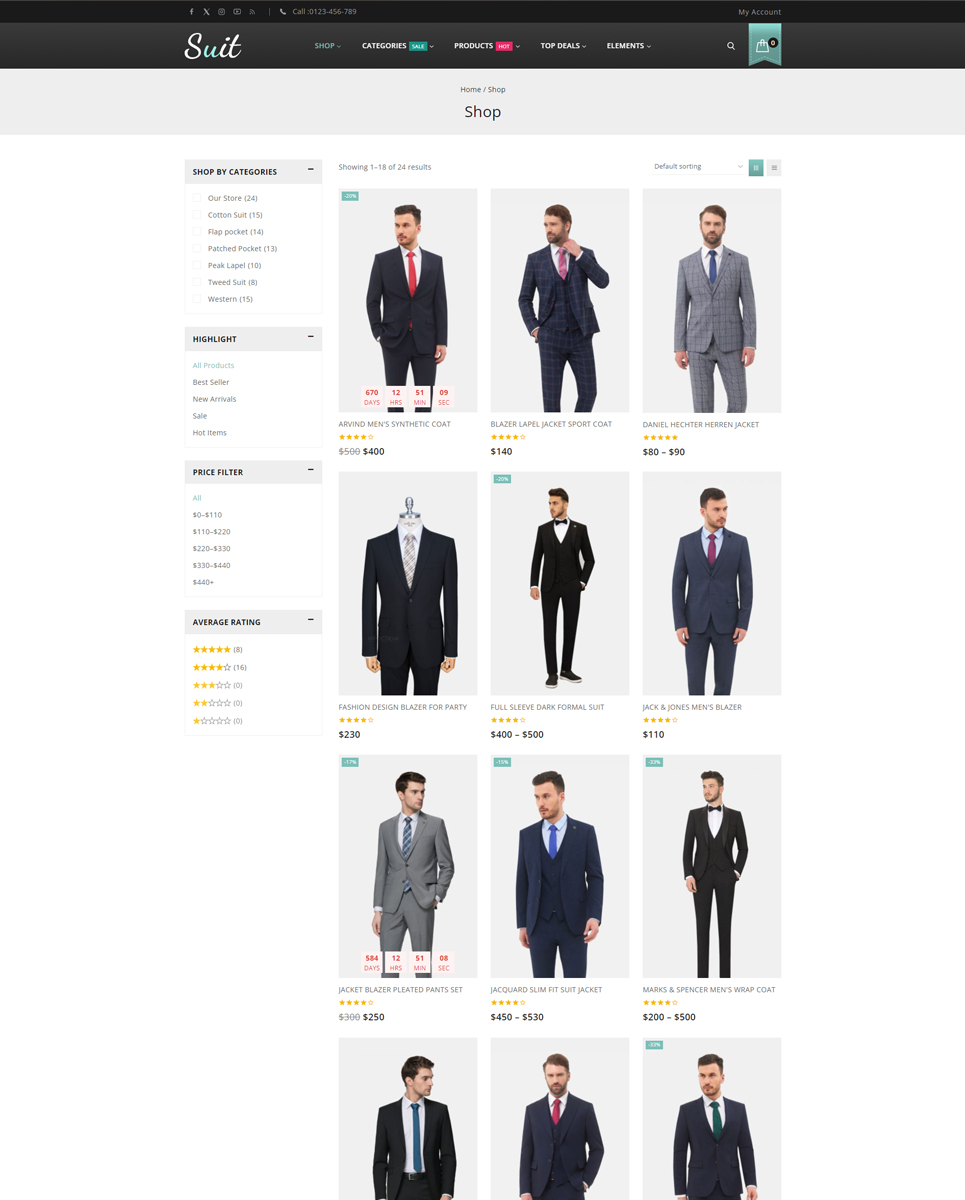This screenshot has width=965, height=1200.
Task: Open the Default sorting dropdown
Action: [x=698, y=167]
